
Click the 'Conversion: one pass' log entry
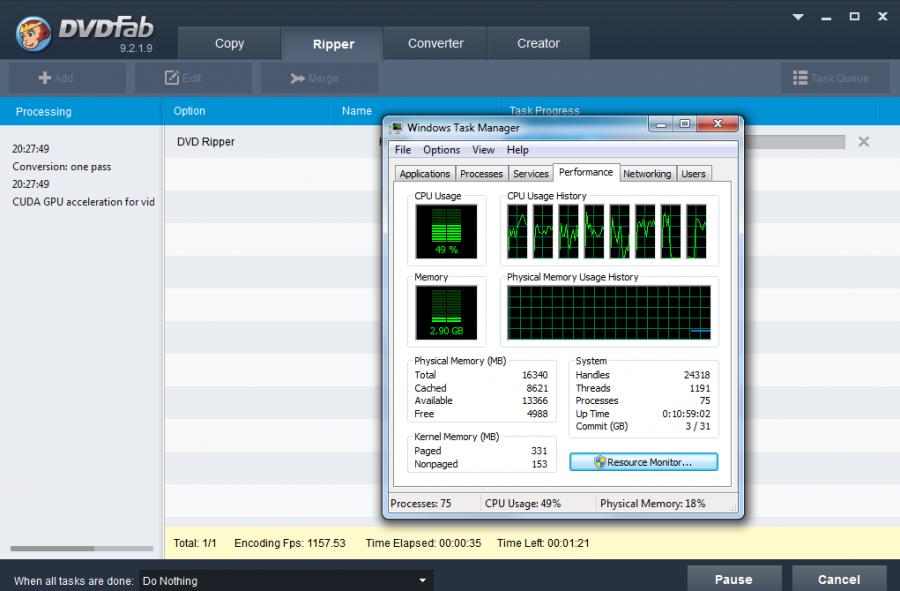(61, 167)
